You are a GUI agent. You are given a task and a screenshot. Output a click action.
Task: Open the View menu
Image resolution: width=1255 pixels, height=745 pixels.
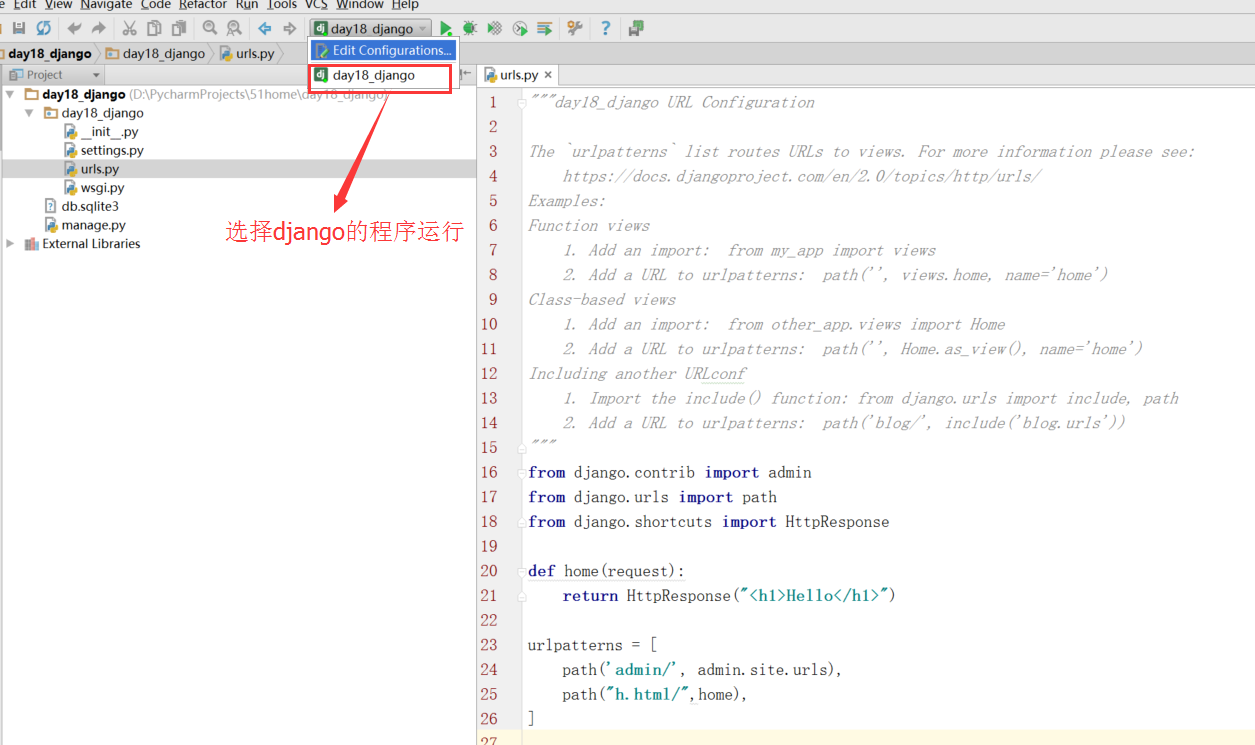[x=58, y=5]
